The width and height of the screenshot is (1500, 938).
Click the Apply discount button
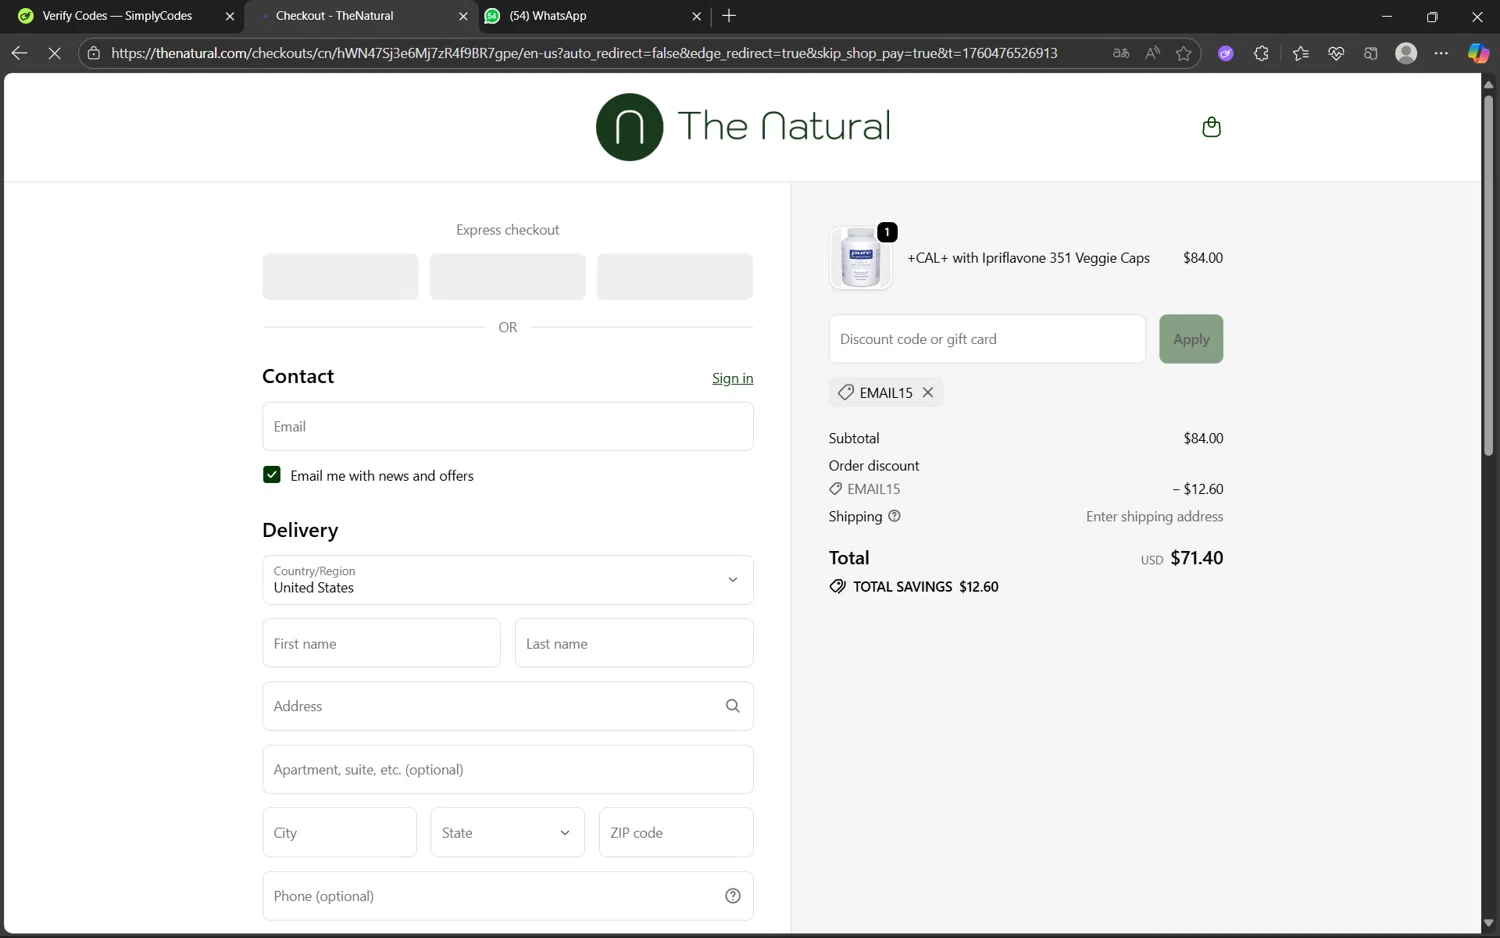(x=1191, y=339)
